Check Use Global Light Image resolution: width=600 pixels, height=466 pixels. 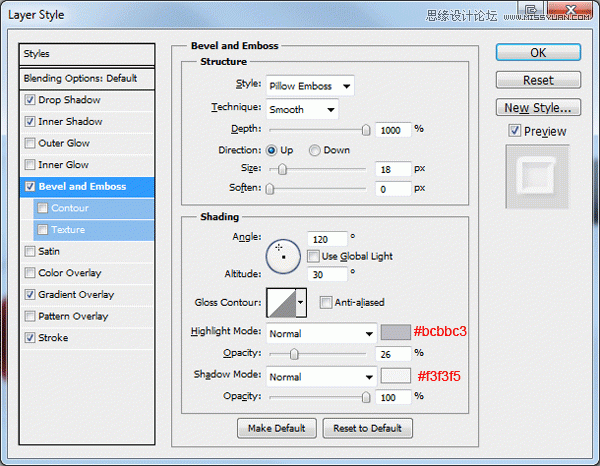(x=313, y=256)
